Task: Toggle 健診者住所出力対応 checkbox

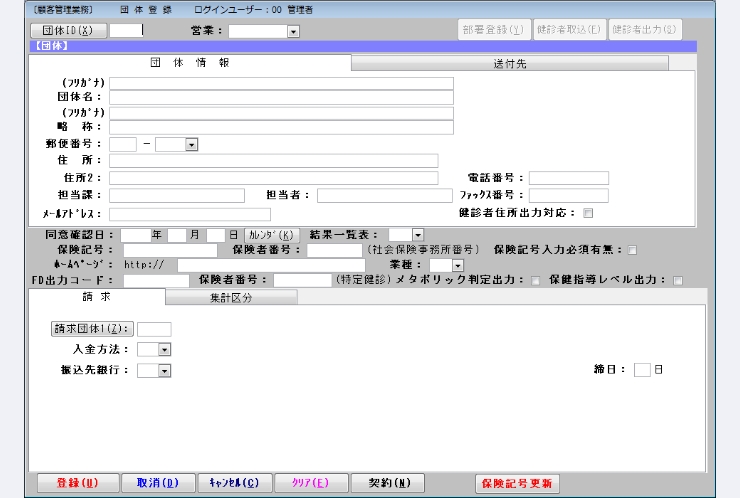Action: (588, 213)
